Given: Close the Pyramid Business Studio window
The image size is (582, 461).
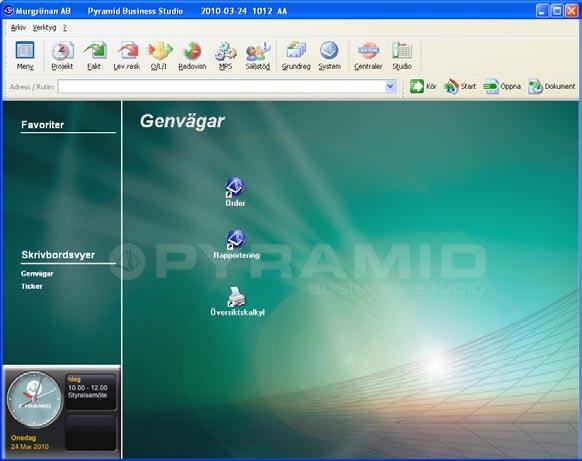Looking at the screenshot, I should (x=571, y=10).
